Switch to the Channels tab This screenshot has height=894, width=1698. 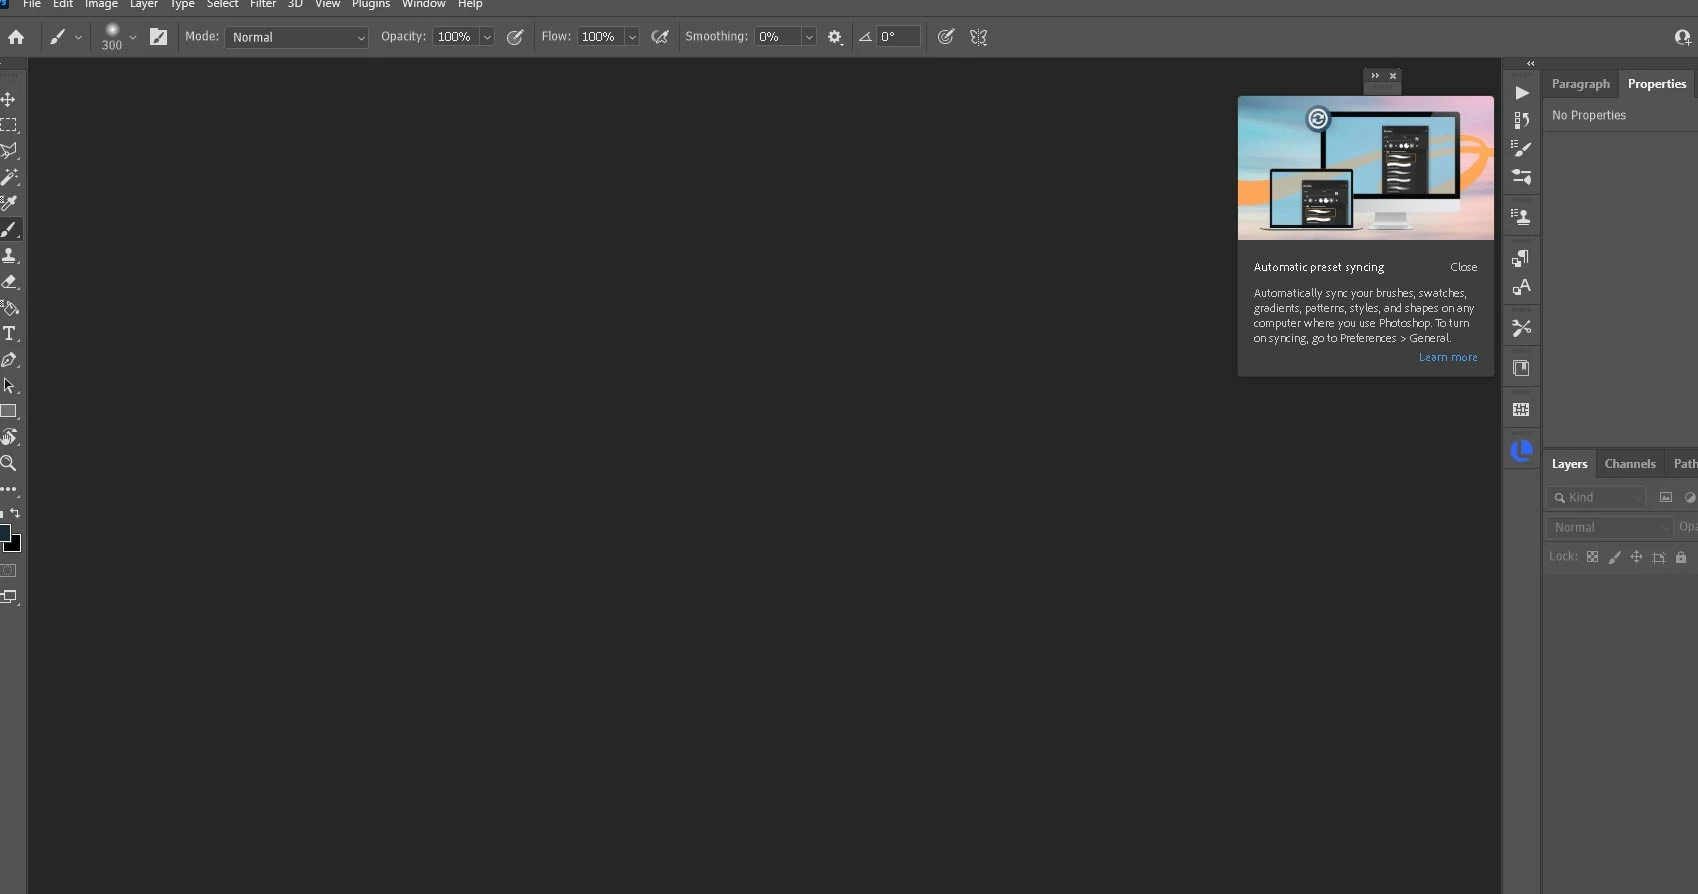coord(1630,464)
